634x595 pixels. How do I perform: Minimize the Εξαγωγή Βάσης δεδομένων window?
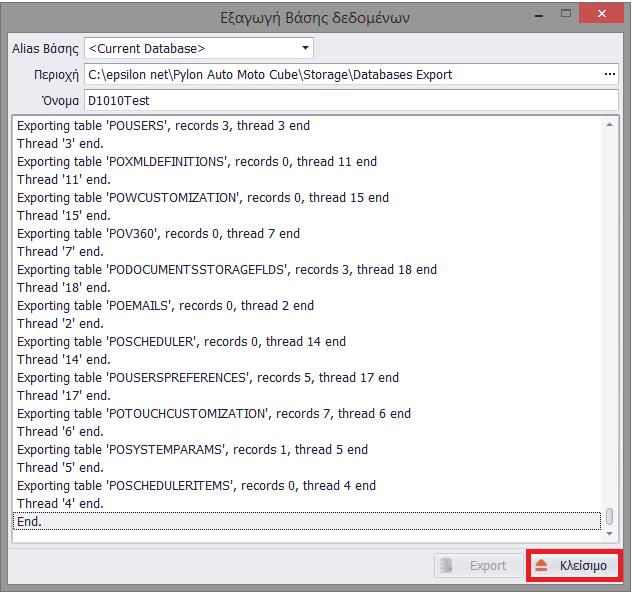tap(539, 16)
